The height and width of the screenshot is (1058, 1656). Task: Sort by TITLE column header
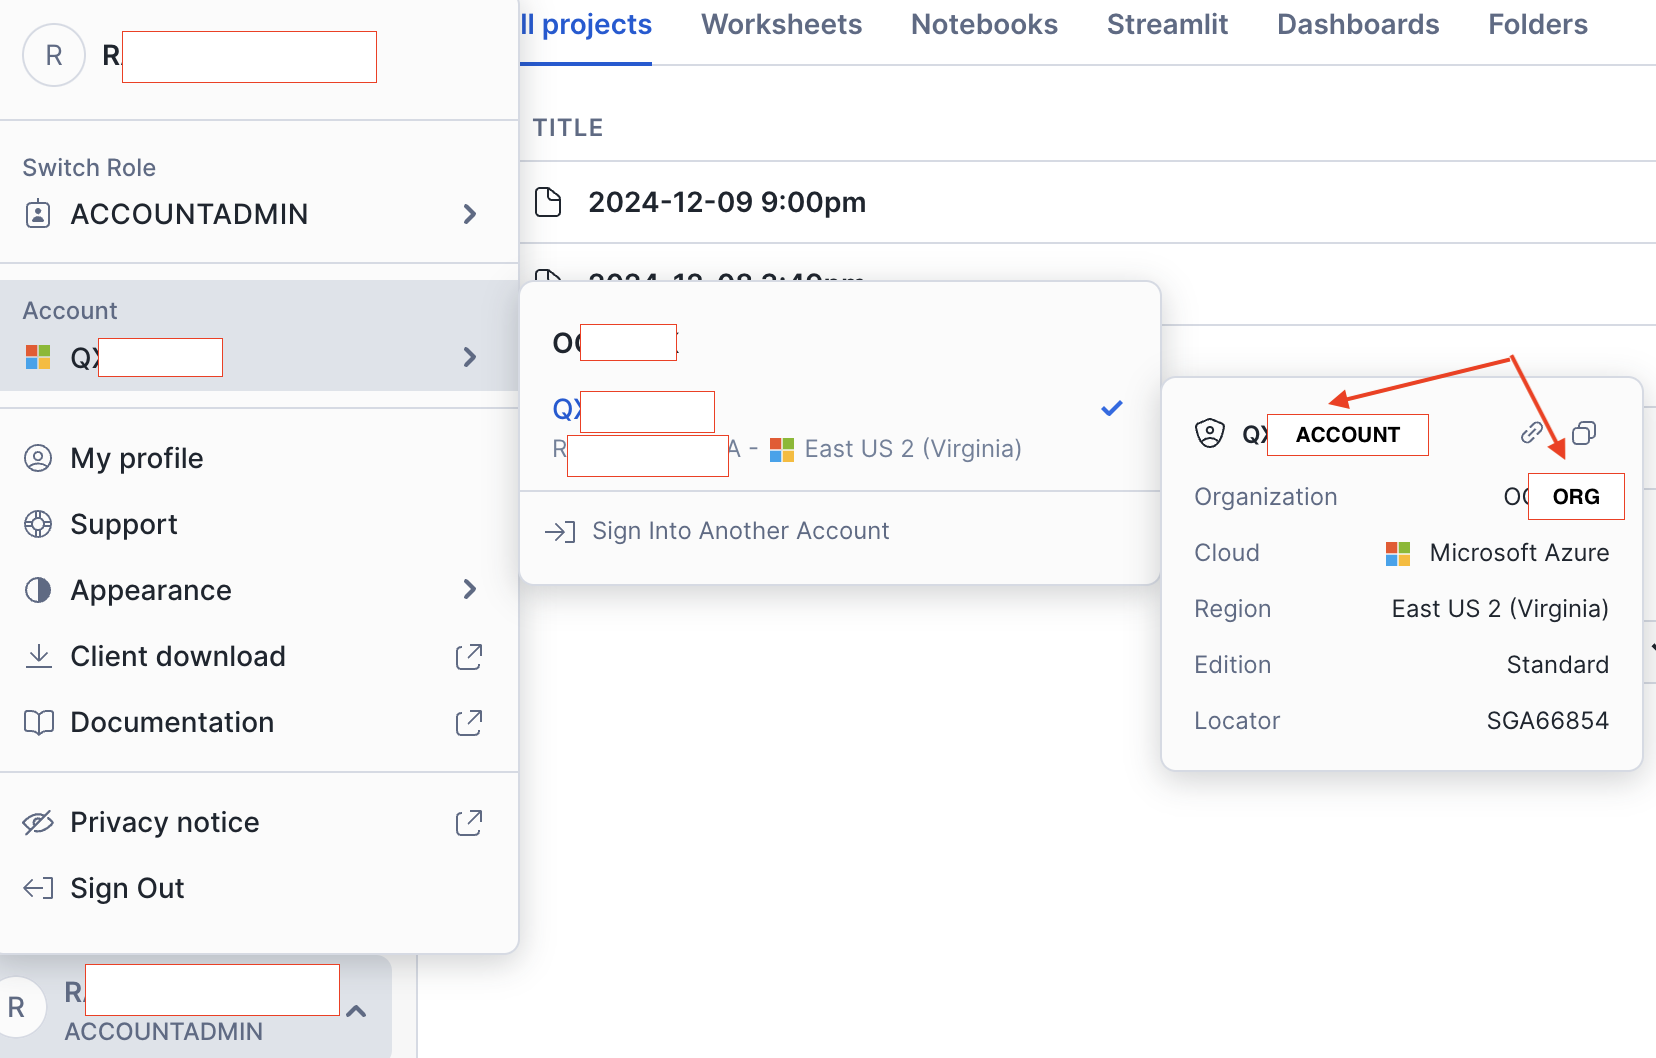(568, 128)
